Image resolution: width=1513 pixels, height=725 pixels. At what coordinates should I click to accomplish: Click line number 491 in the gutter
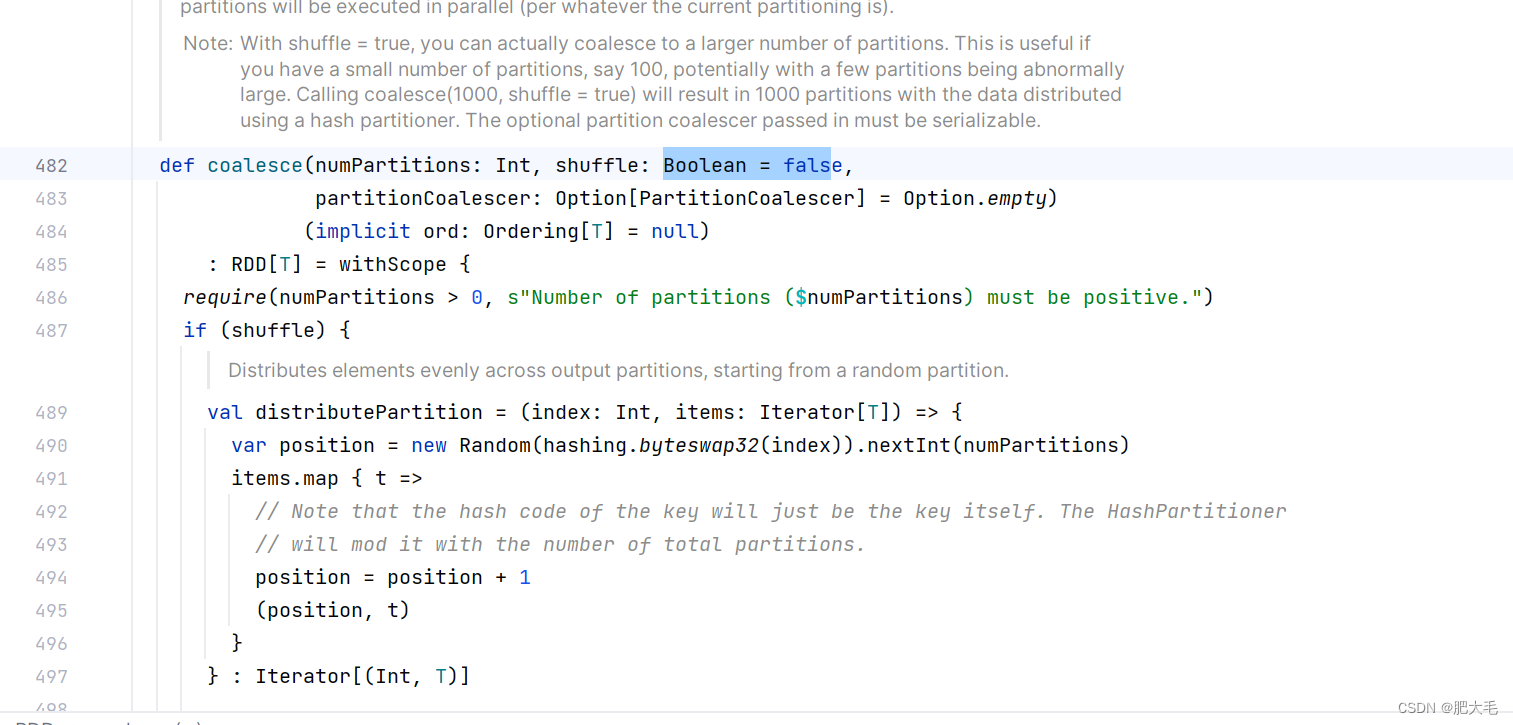(51, 479)
